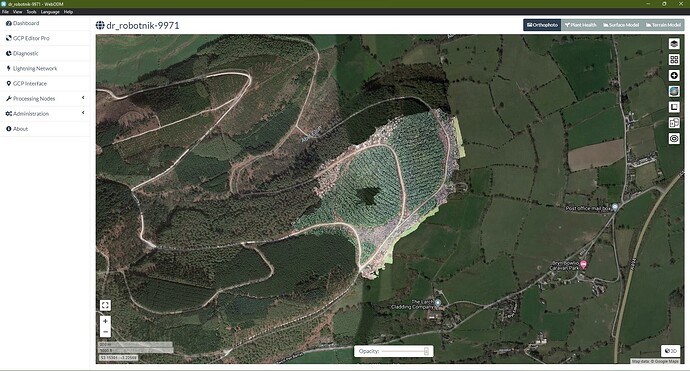
Task: Click the dr_robotnik-9971 task title
Action: click(x=143, y=25)
